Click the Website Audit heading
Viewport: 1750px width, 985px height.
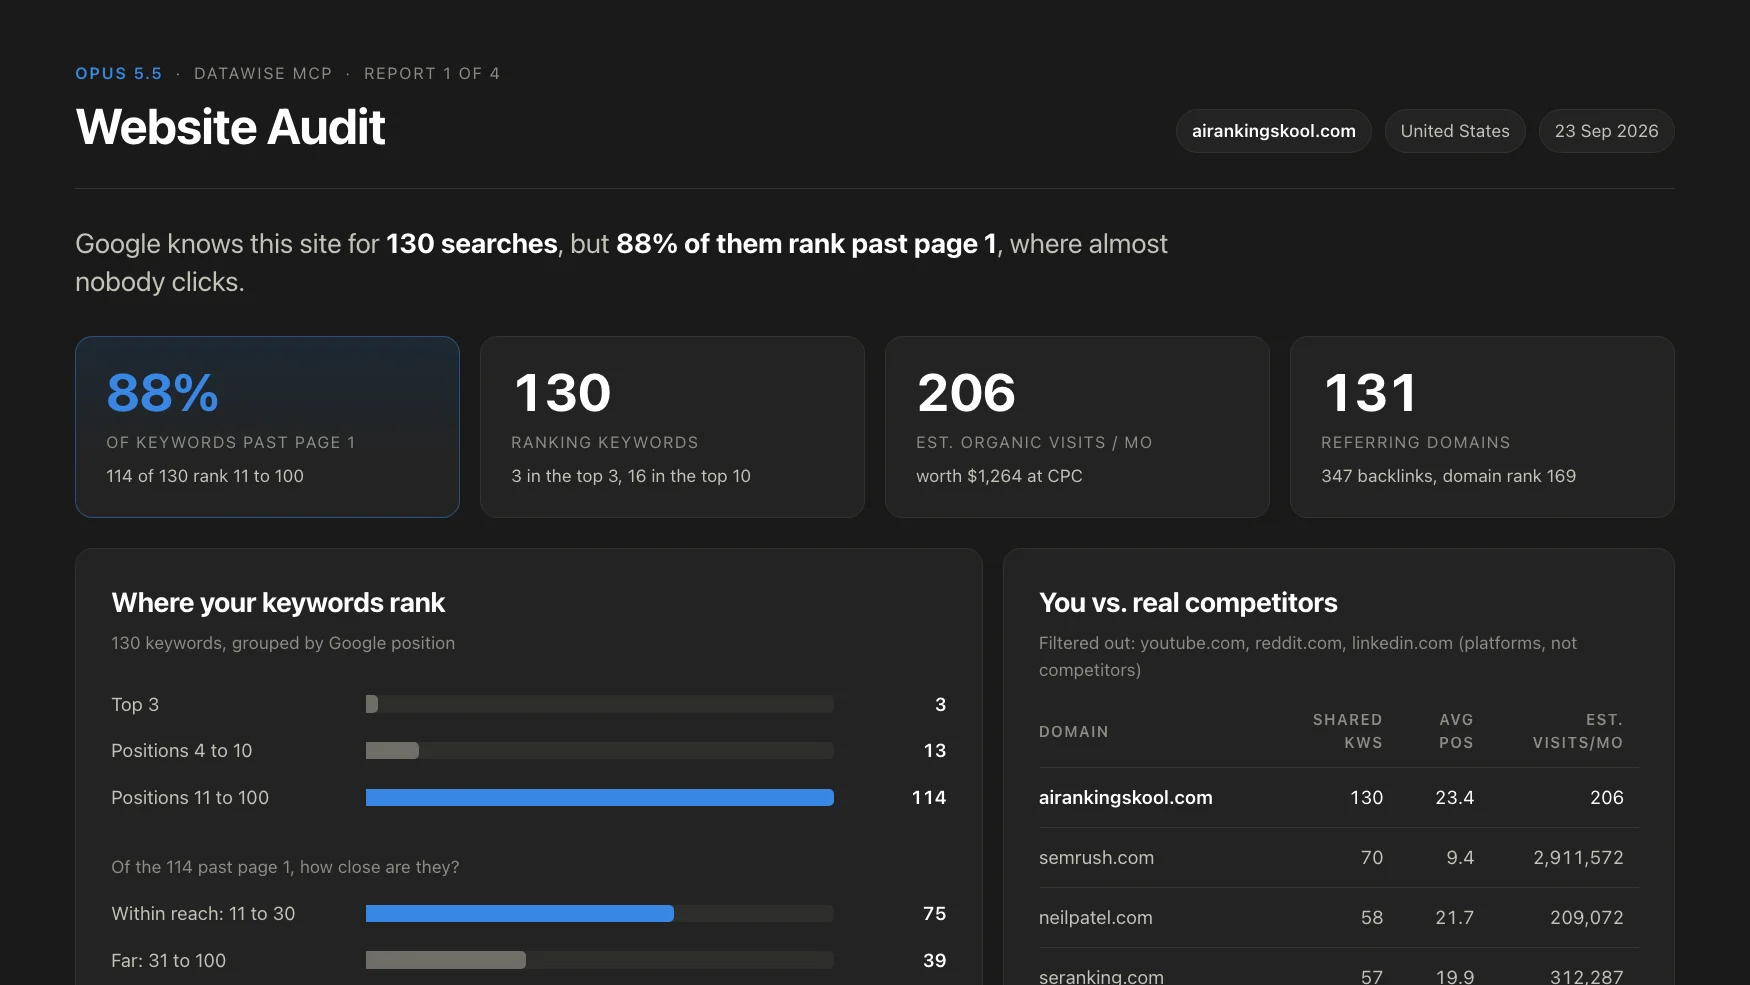click(x=231, y=127)
